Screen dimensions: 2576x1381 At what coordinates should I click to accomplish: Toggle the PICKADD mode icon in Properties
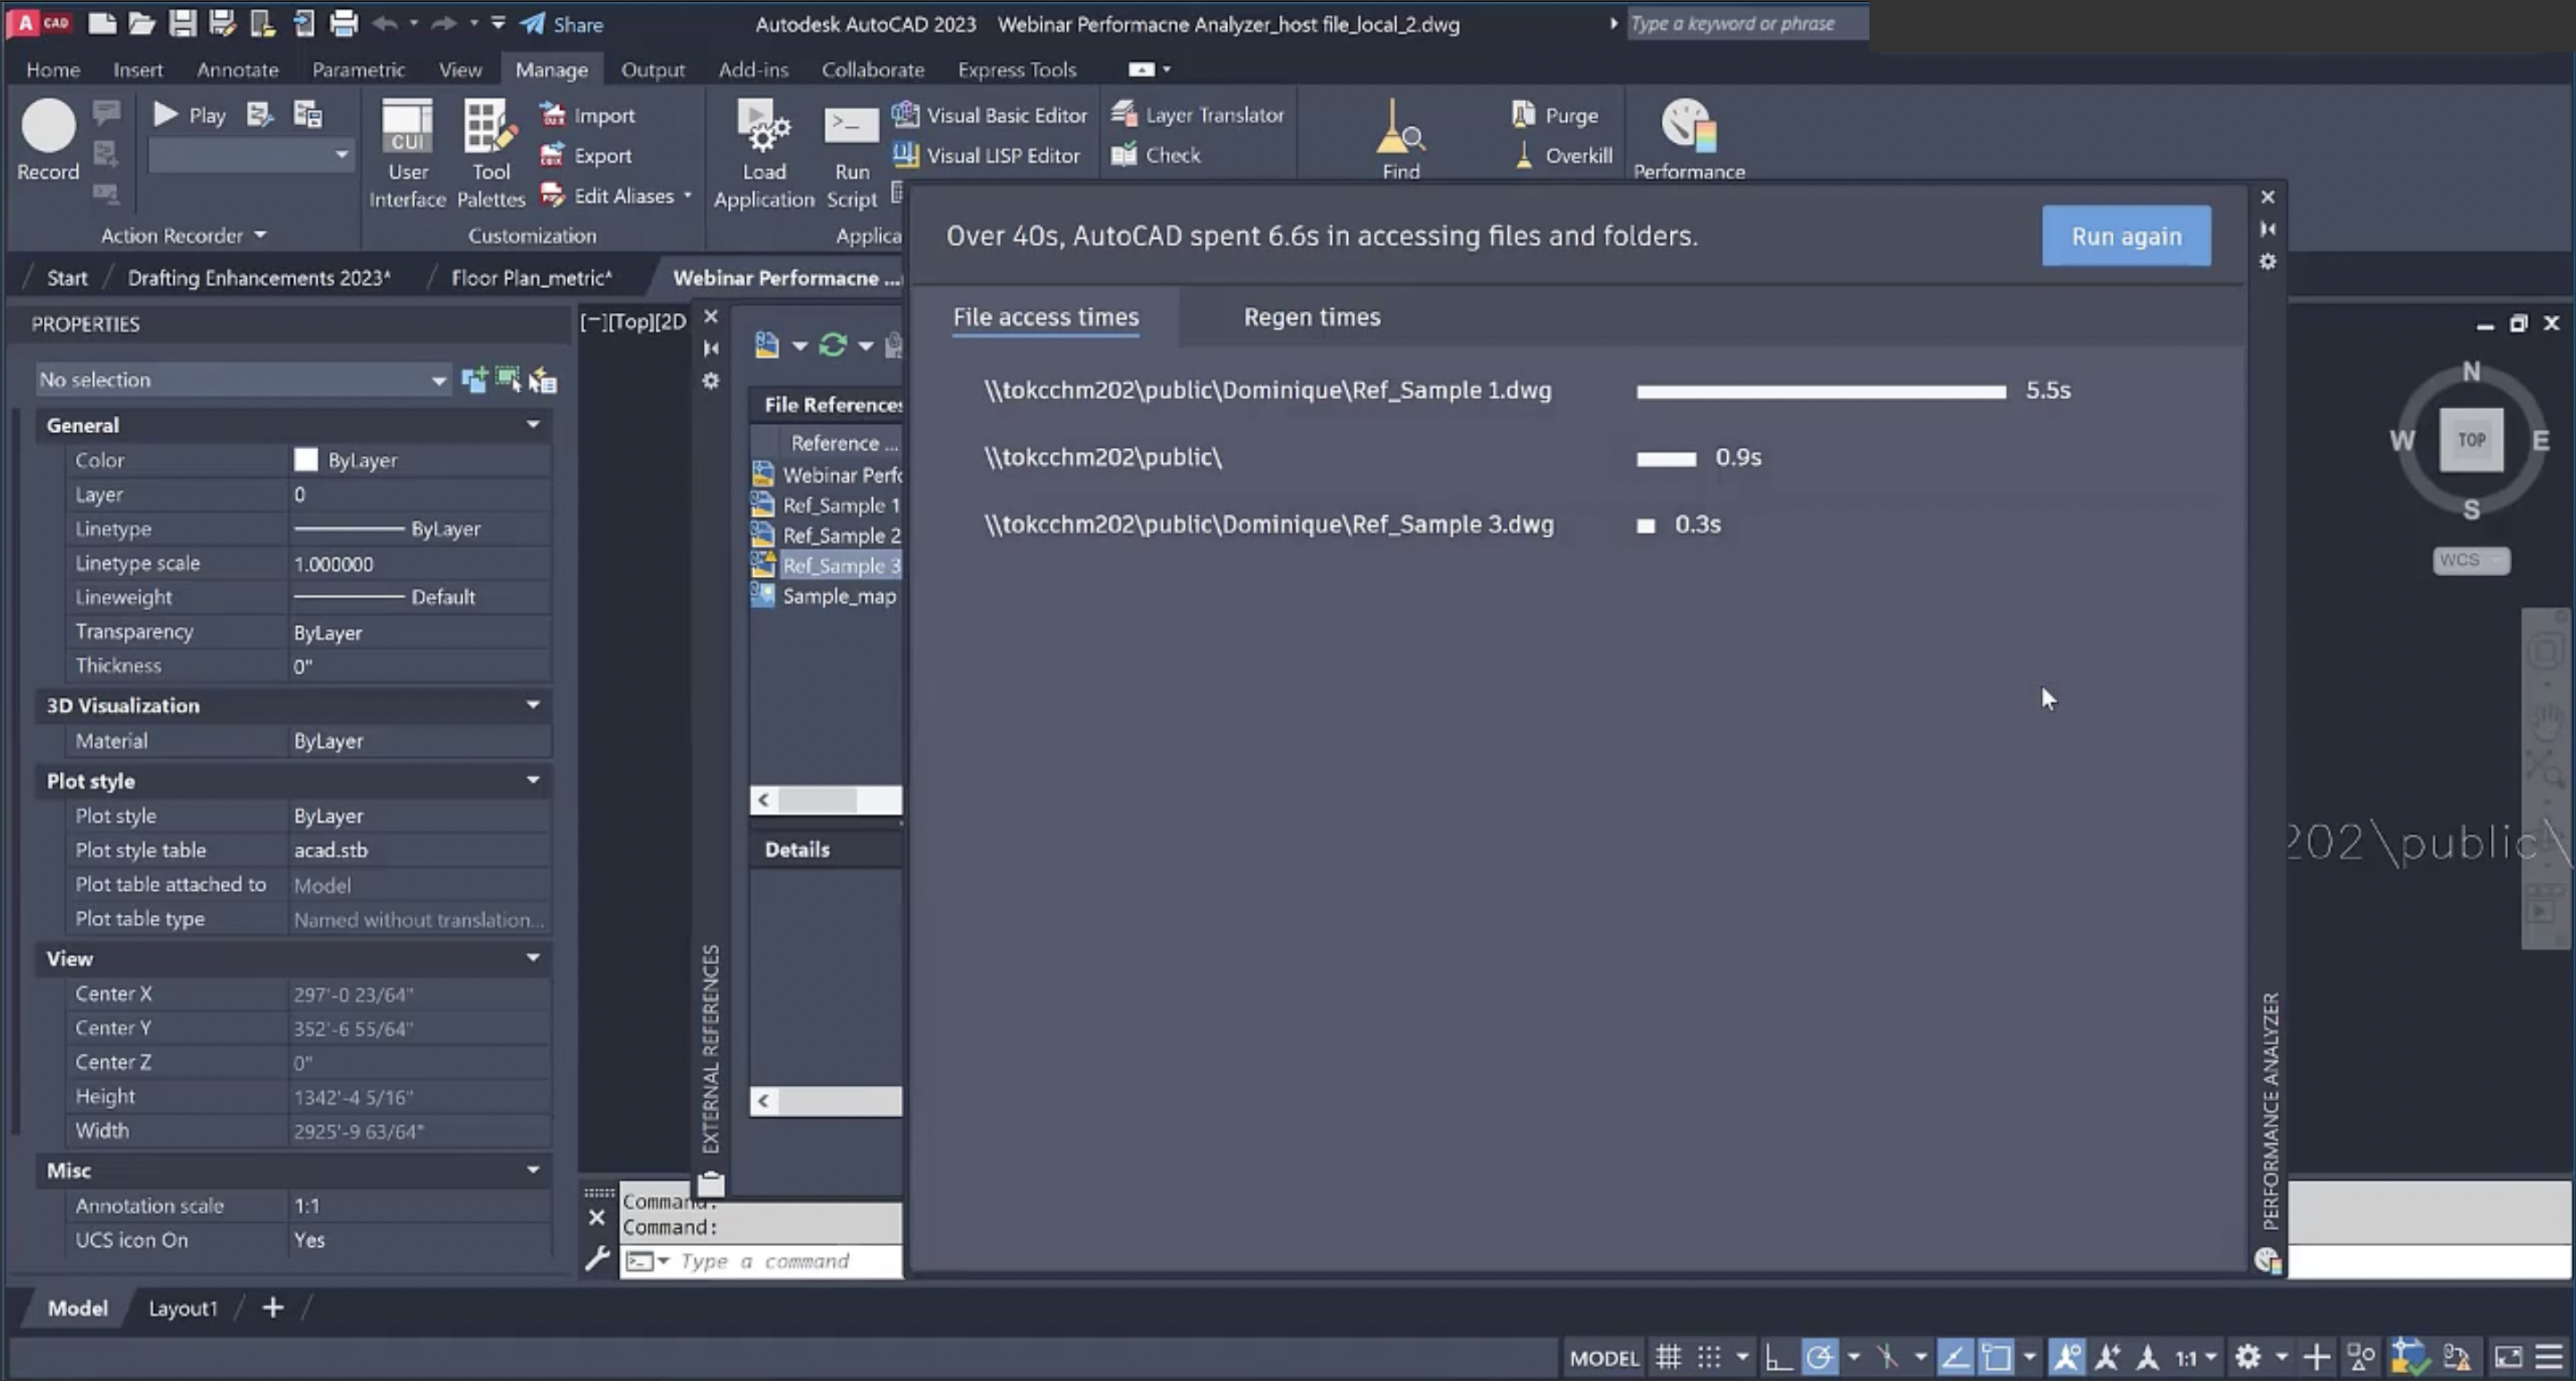[474, 380]
